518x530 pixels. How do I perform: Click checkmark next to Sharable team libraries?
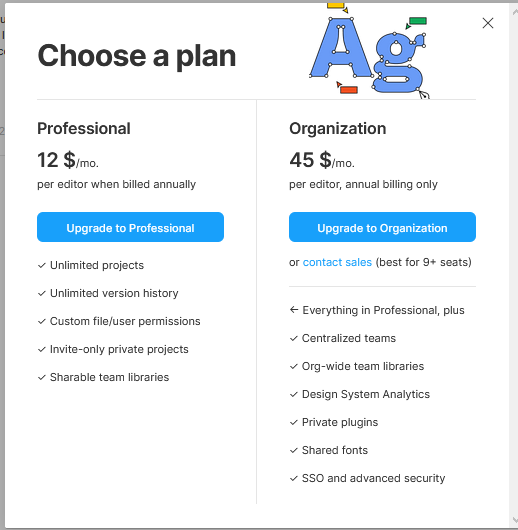42,377
